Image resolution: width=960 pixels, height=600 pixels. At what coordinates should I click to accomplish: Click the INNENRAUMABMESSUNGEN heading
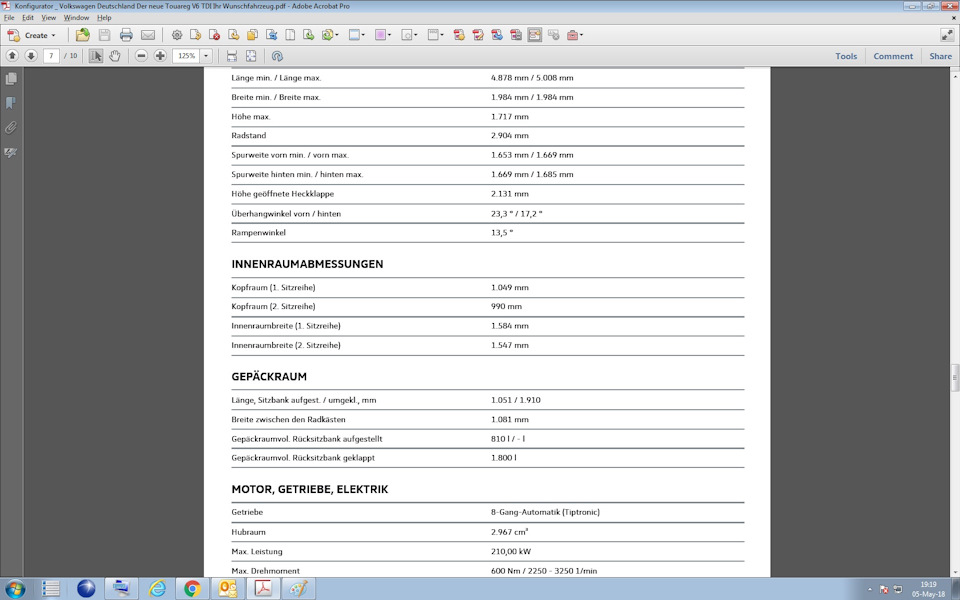(307, 264)
